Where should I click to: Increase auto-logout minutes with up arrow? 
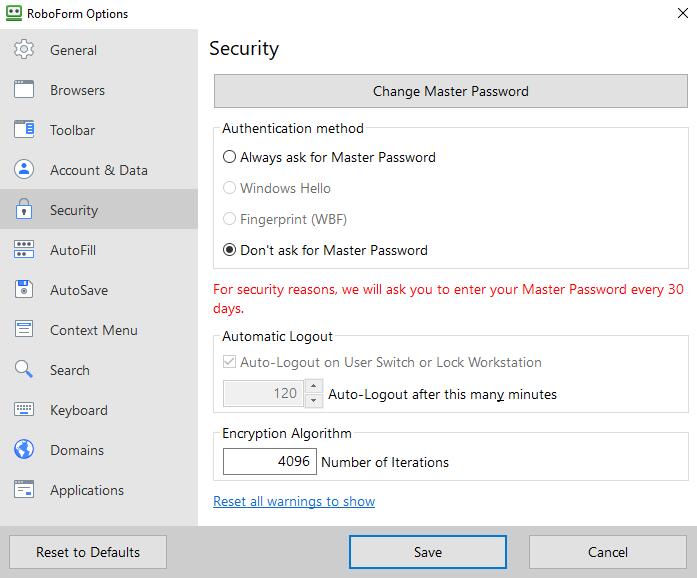(314, 387)
